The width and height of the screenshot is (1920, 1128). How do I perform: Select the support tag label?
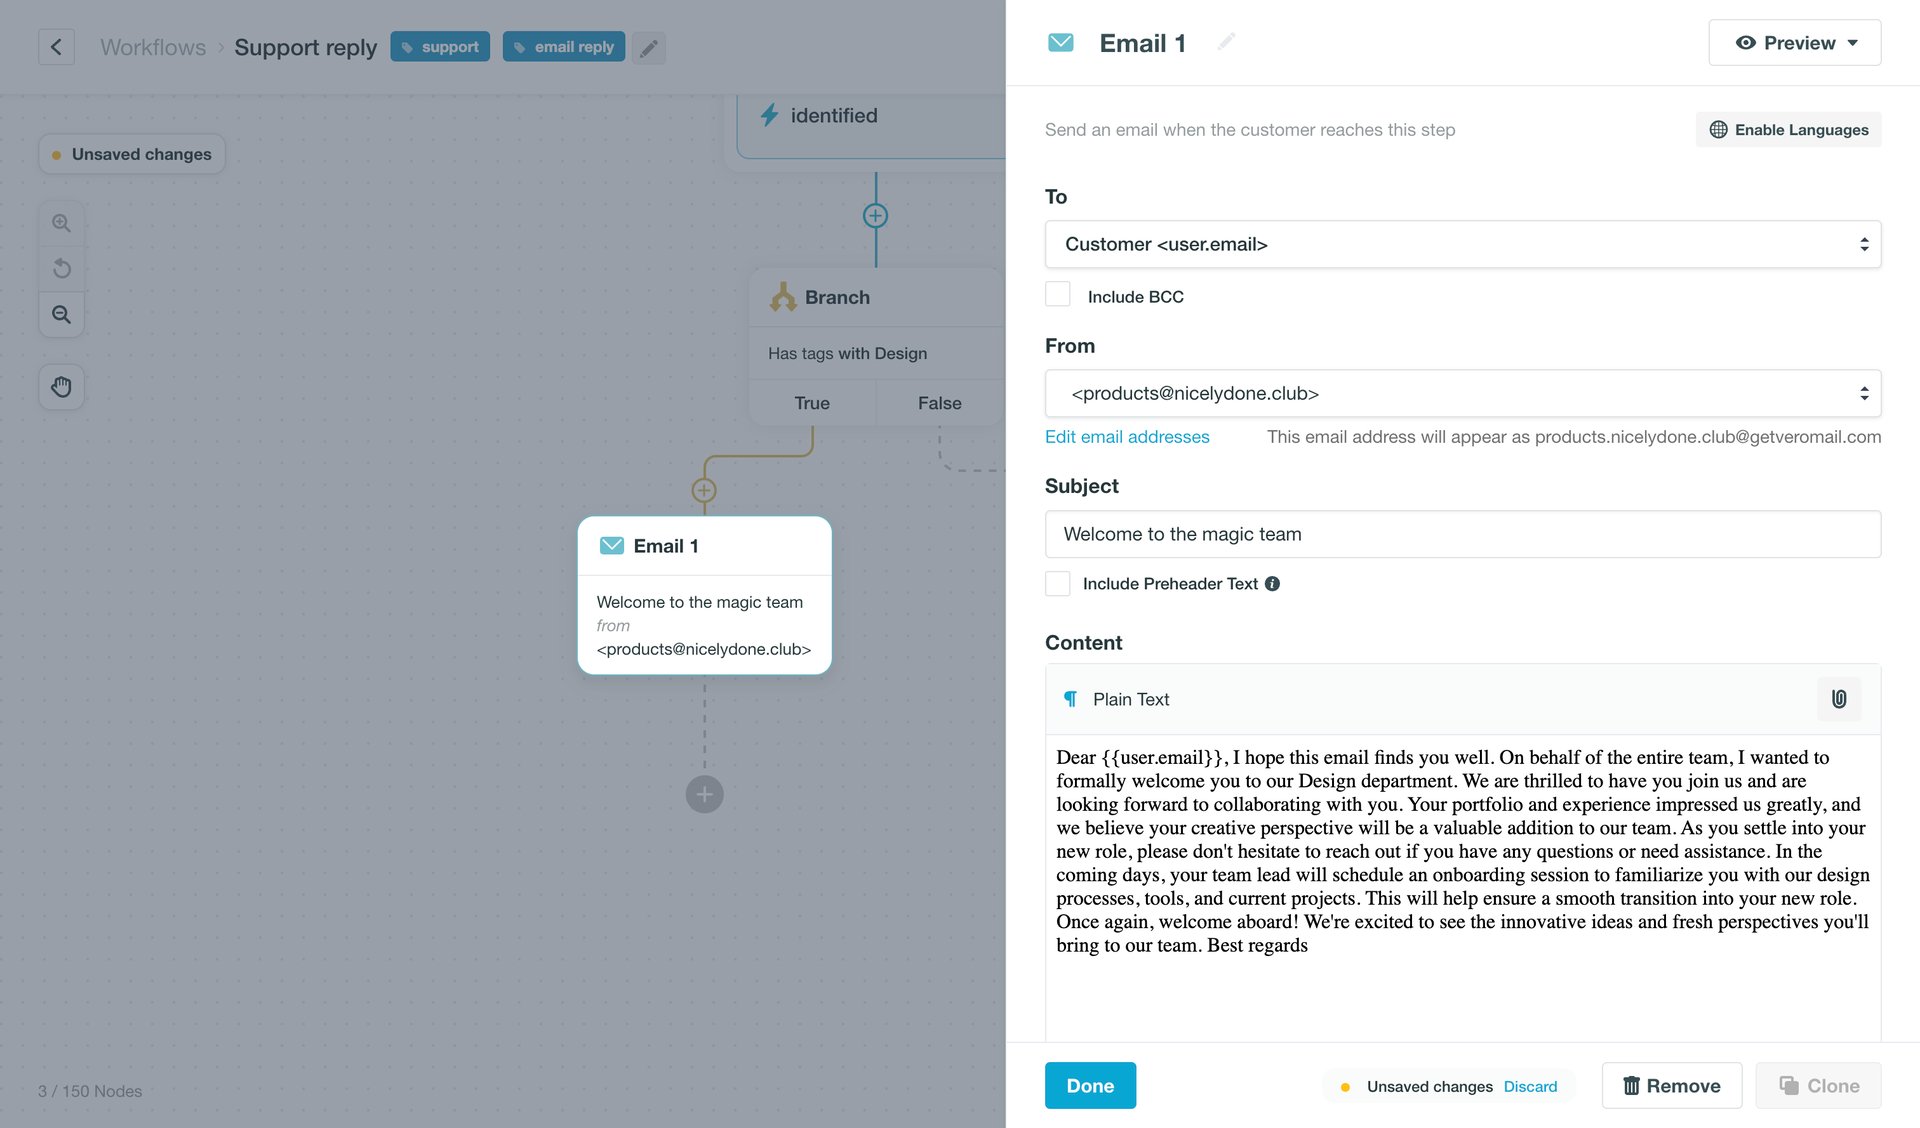(x=440, y=46)
